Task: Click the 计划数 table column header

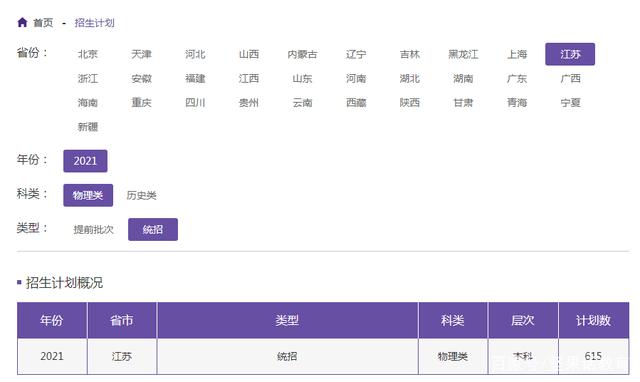Action: click(x=593, y=320)
